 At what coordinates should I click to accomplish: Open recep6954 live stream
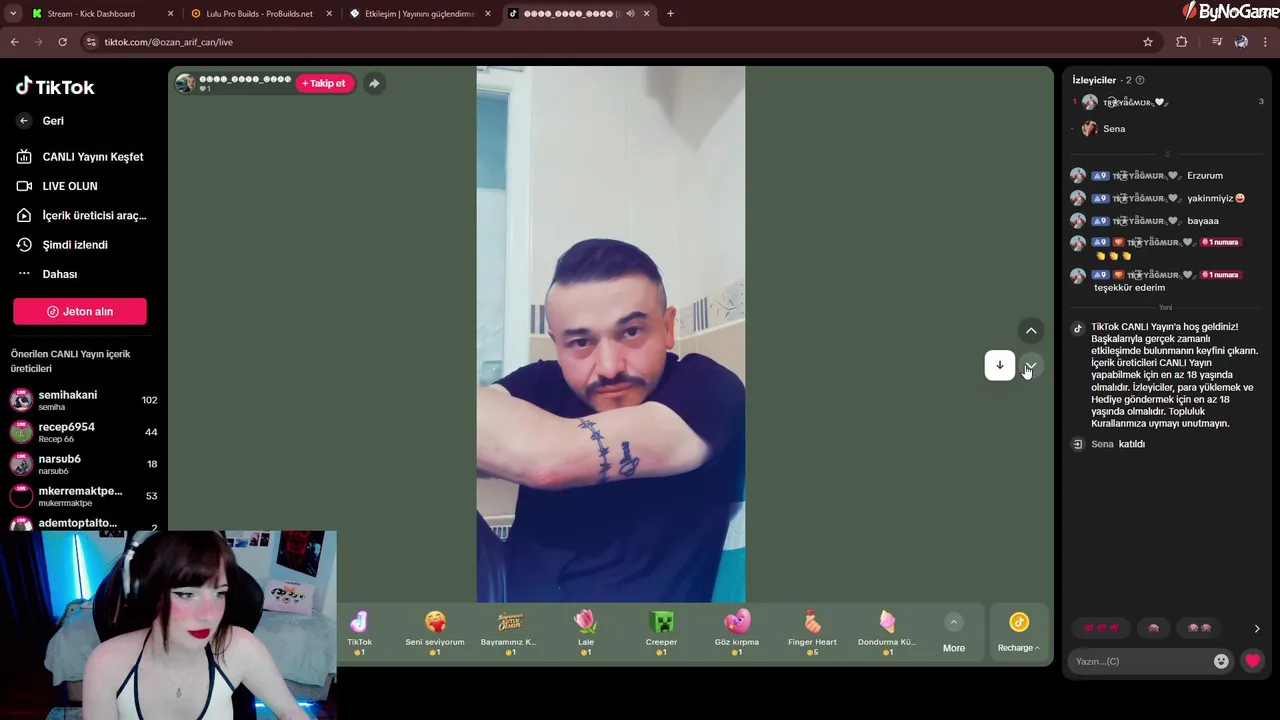click(84, 432)
